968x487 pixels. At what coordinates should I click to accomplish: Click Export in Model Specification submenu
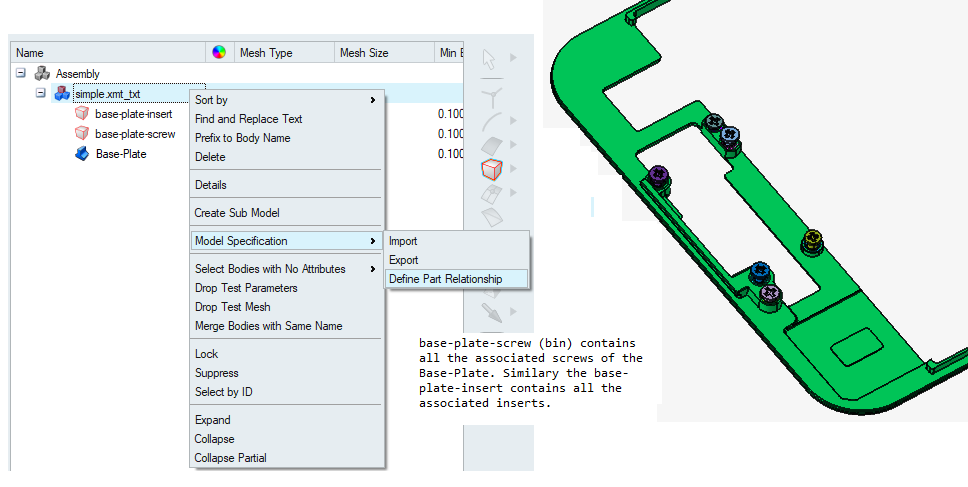point(404,260)
